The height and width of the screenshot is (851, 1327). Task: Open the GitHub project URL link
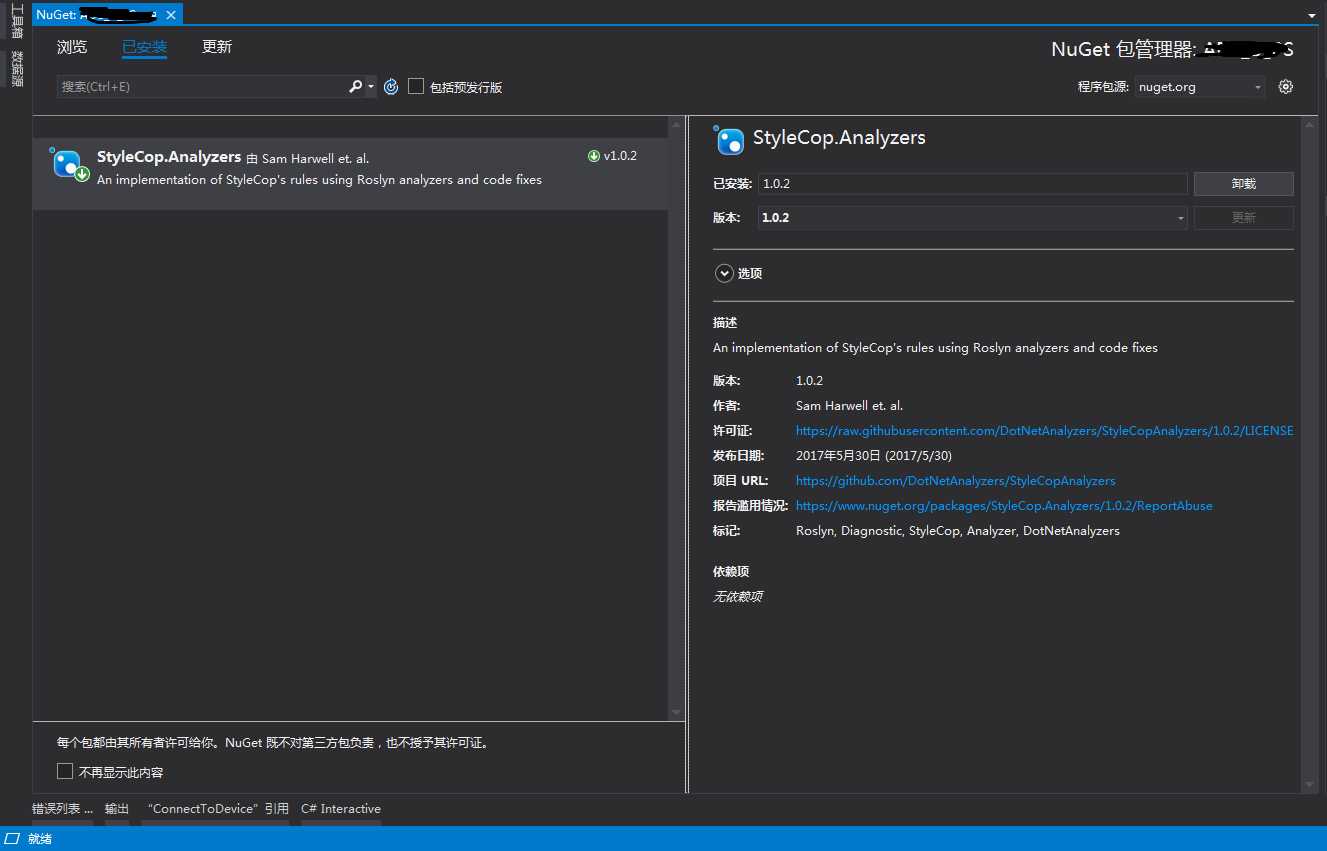pos(955,481)
